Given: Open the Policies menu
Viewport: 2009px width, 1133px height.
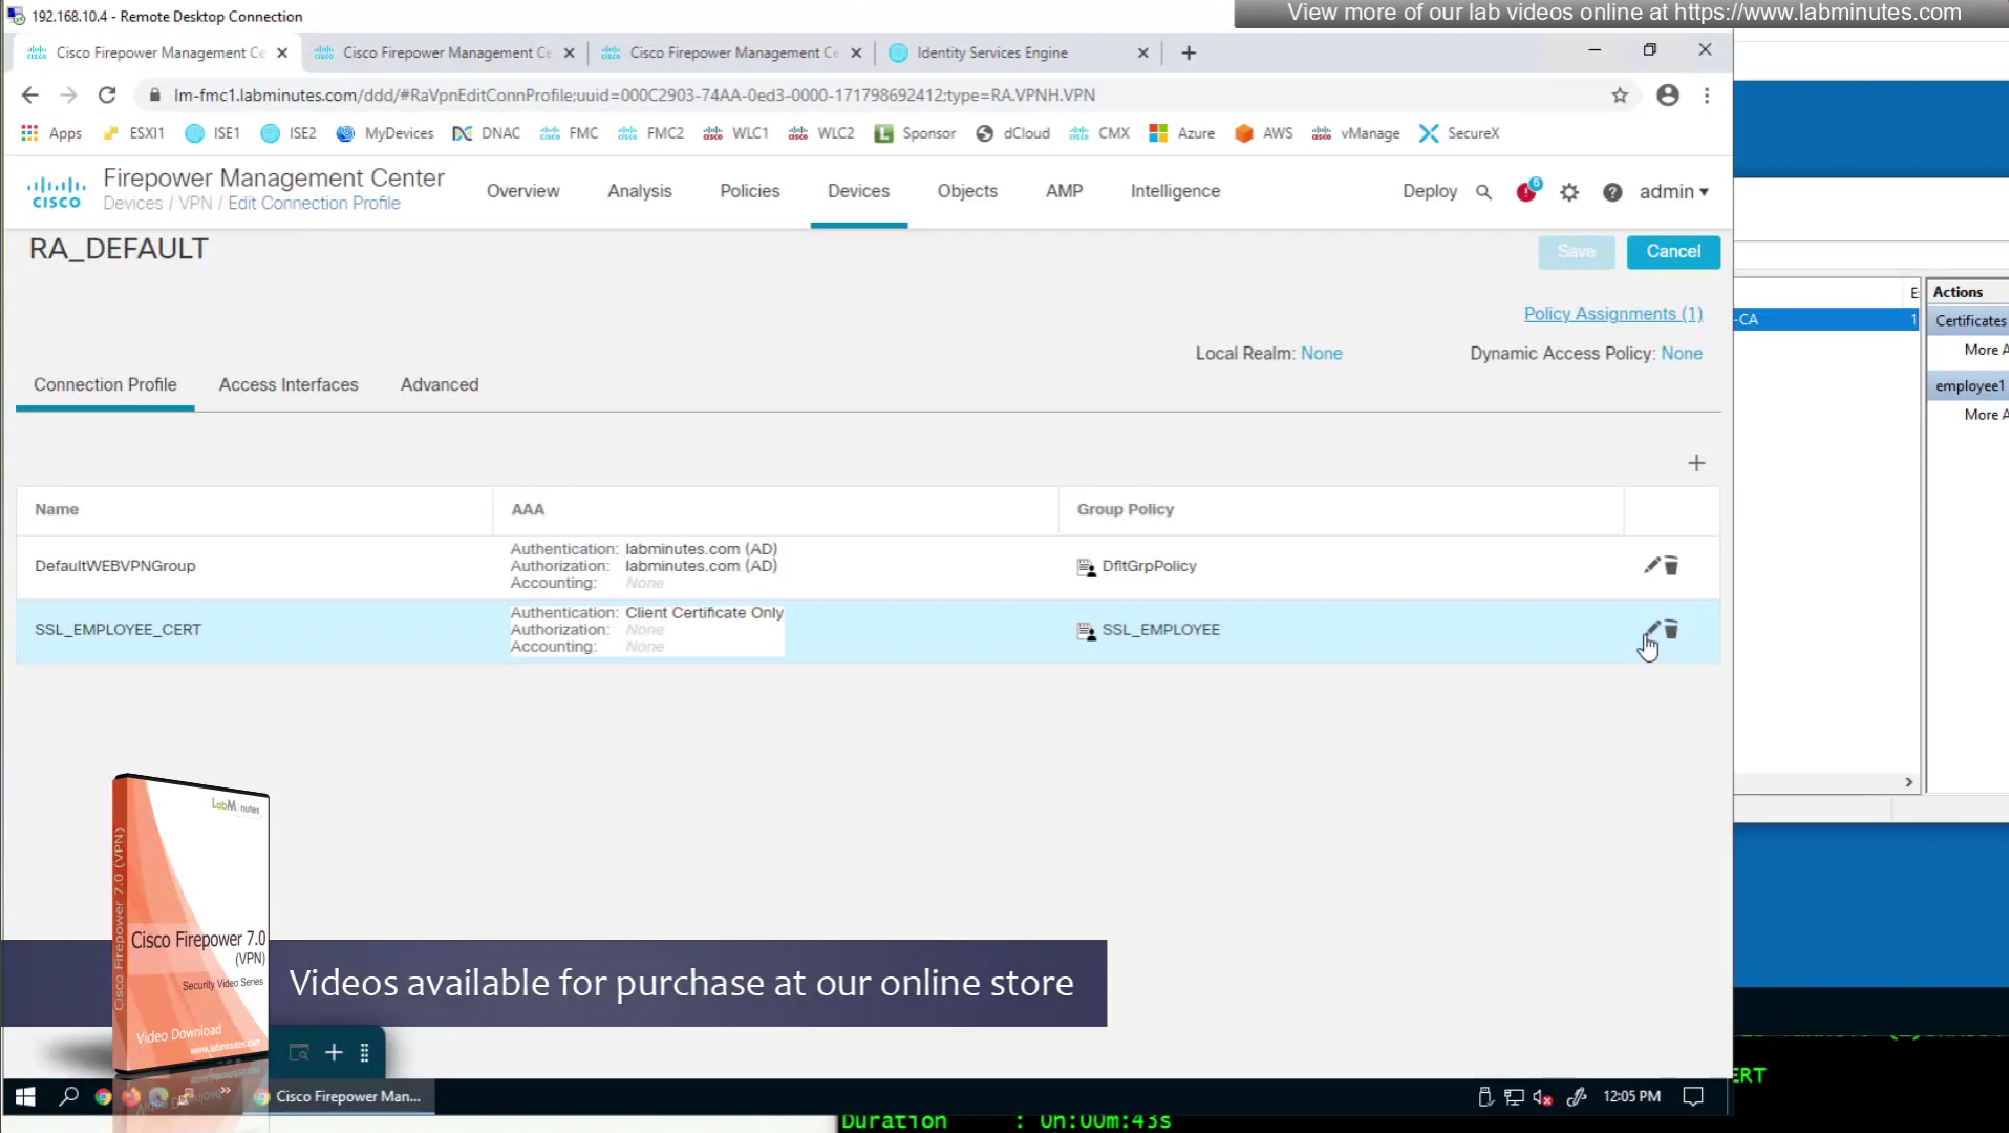Looking at the screenshot, I should tap(749, 191).
